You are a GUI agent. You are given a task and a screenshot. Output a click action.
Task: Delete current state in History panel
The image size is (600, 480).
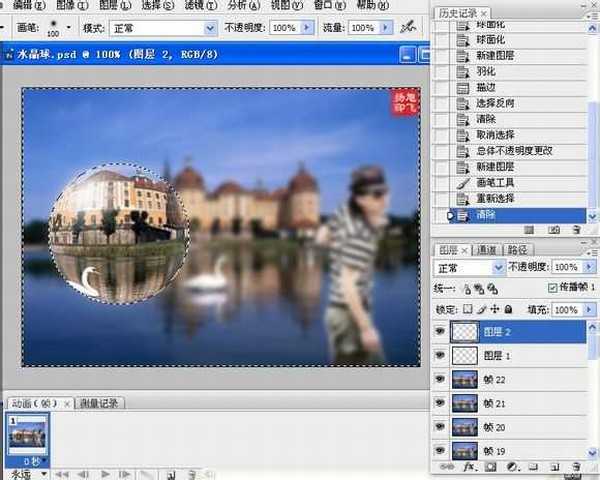tap(575, 230)
